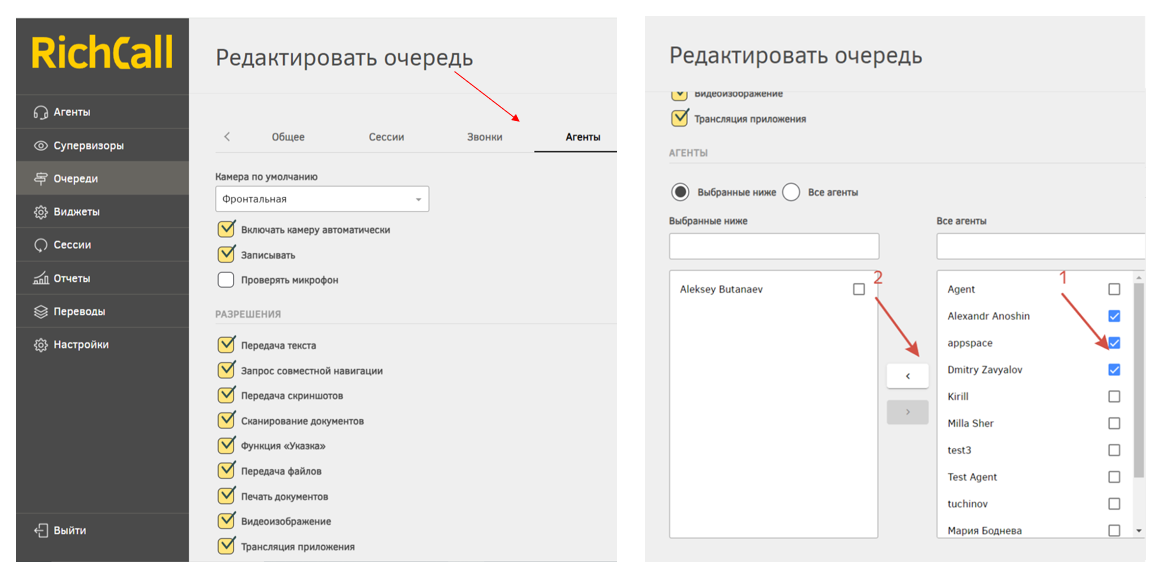The image size is (1167, 580).
Task: Open the Агенты sidebar menu item
Action: coord(102,112)
